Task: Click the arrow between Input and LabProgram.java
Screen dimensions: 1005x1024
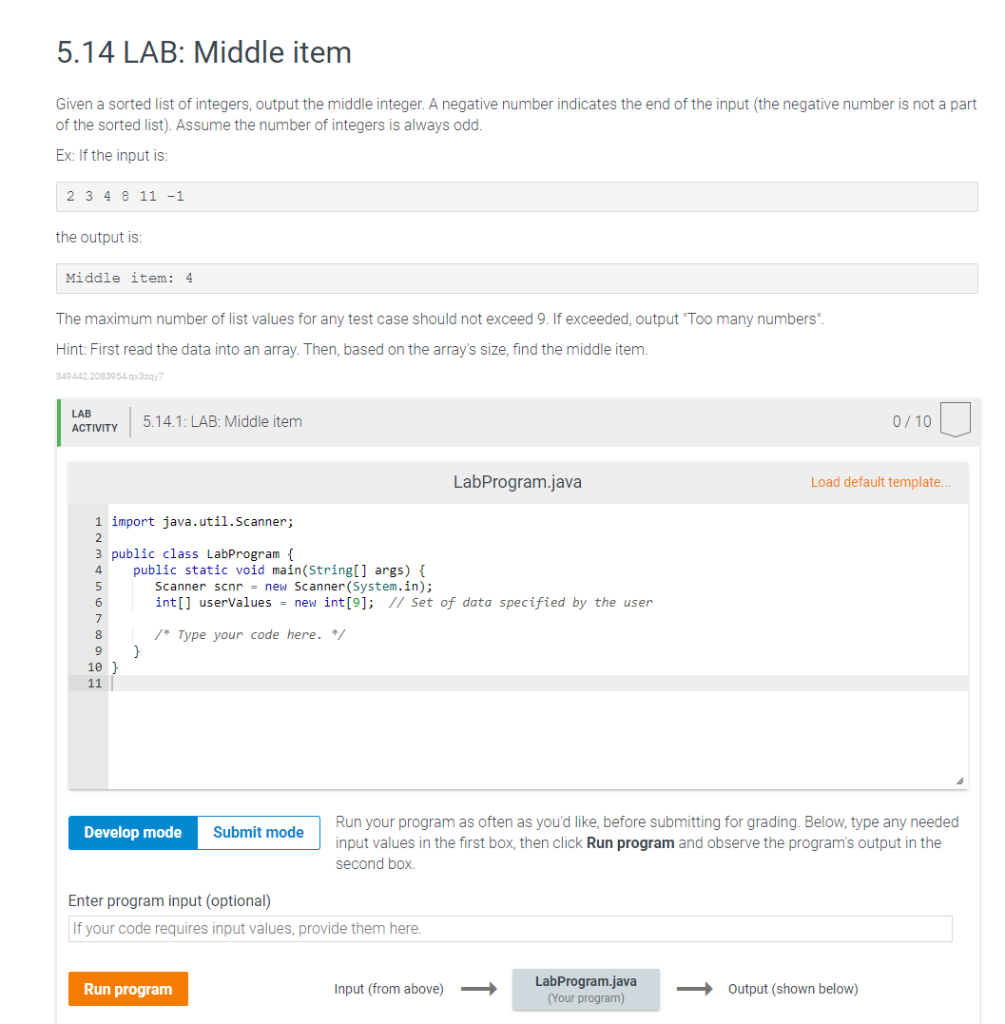Action: point(479,989)
